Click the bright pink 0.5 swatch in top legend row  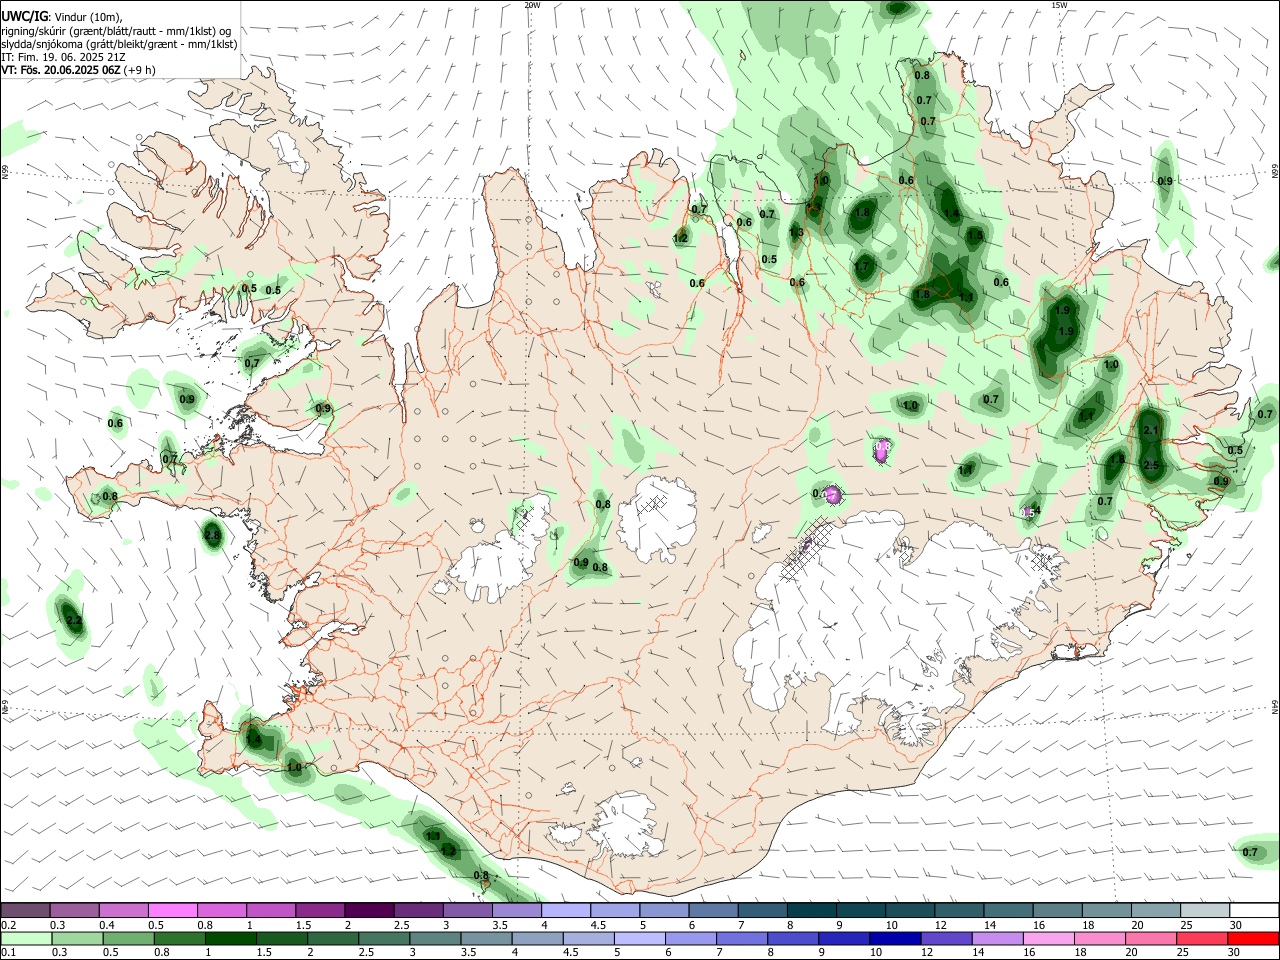(x=173, y=911)
